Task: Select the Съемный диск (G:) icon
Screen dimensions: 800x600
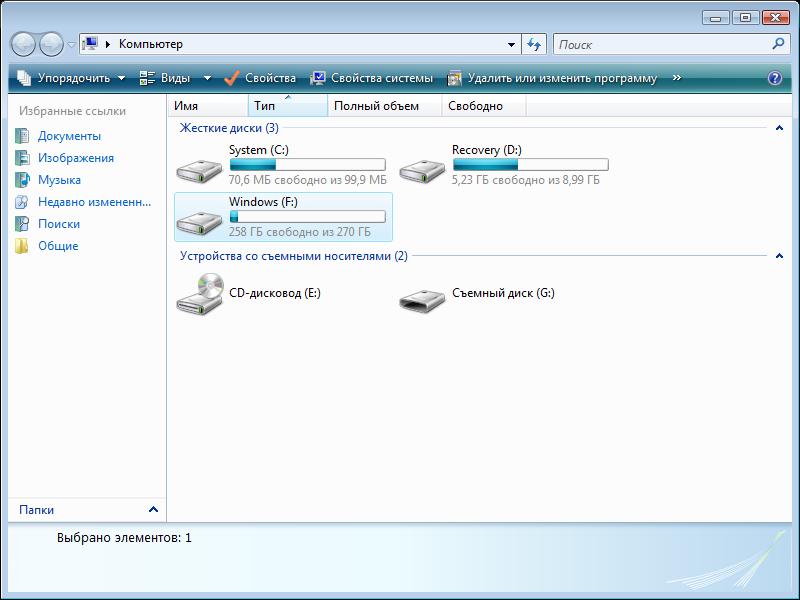Action: [x=422, y=301]
